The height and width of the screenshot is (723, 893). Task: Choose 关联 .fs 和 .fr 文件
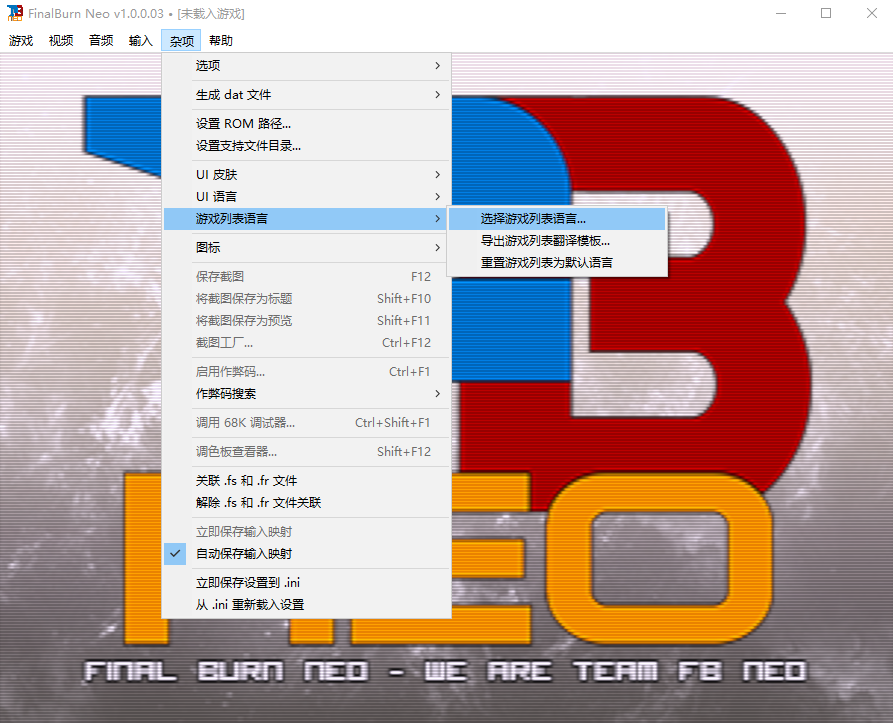306,480
